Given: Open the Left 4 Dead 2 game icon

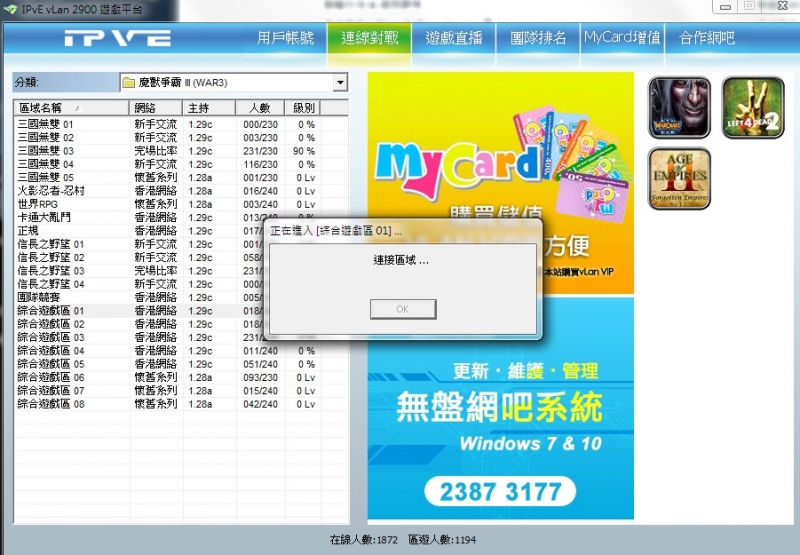Looking at the screenshot, I should tap(753, 108).
